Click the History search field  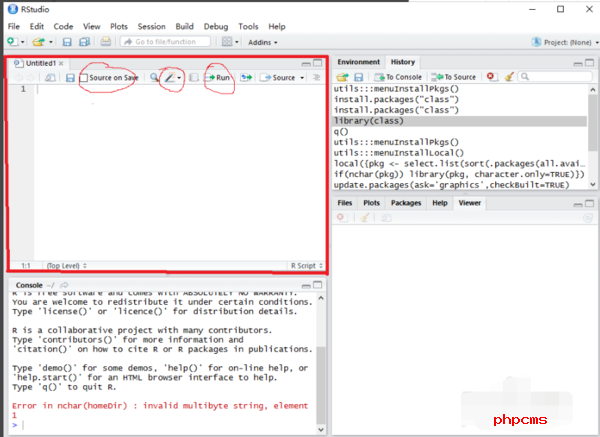(x=555, y=77)
